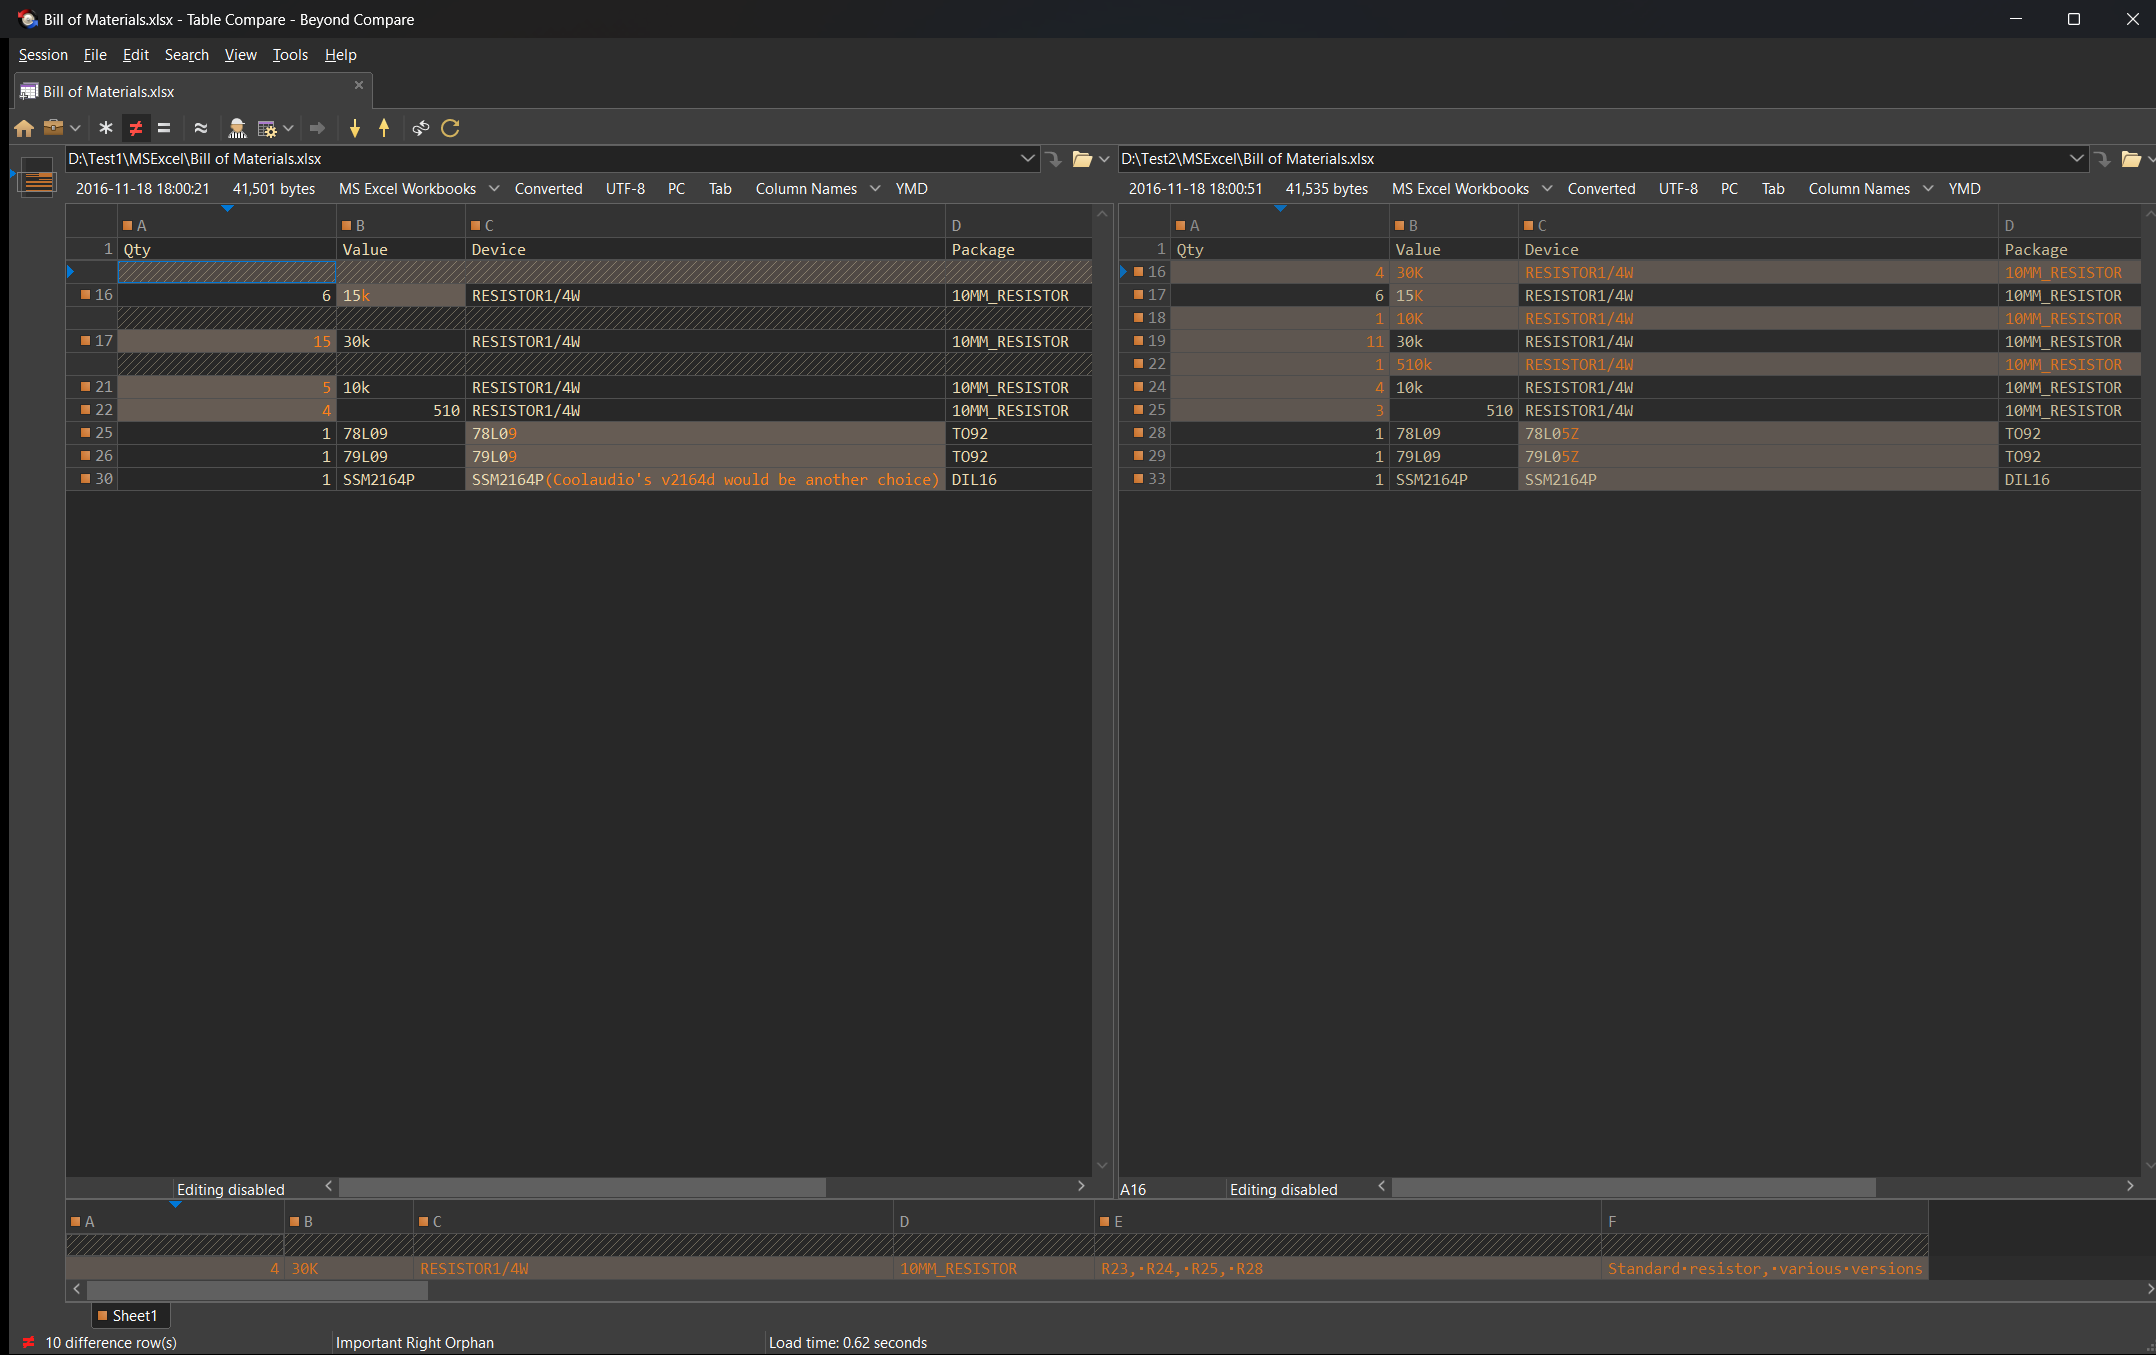Toggle Minor differences approximate sign
Image resolution: width=2156 pixels, height=1355 pixels.
pos(201,128)
